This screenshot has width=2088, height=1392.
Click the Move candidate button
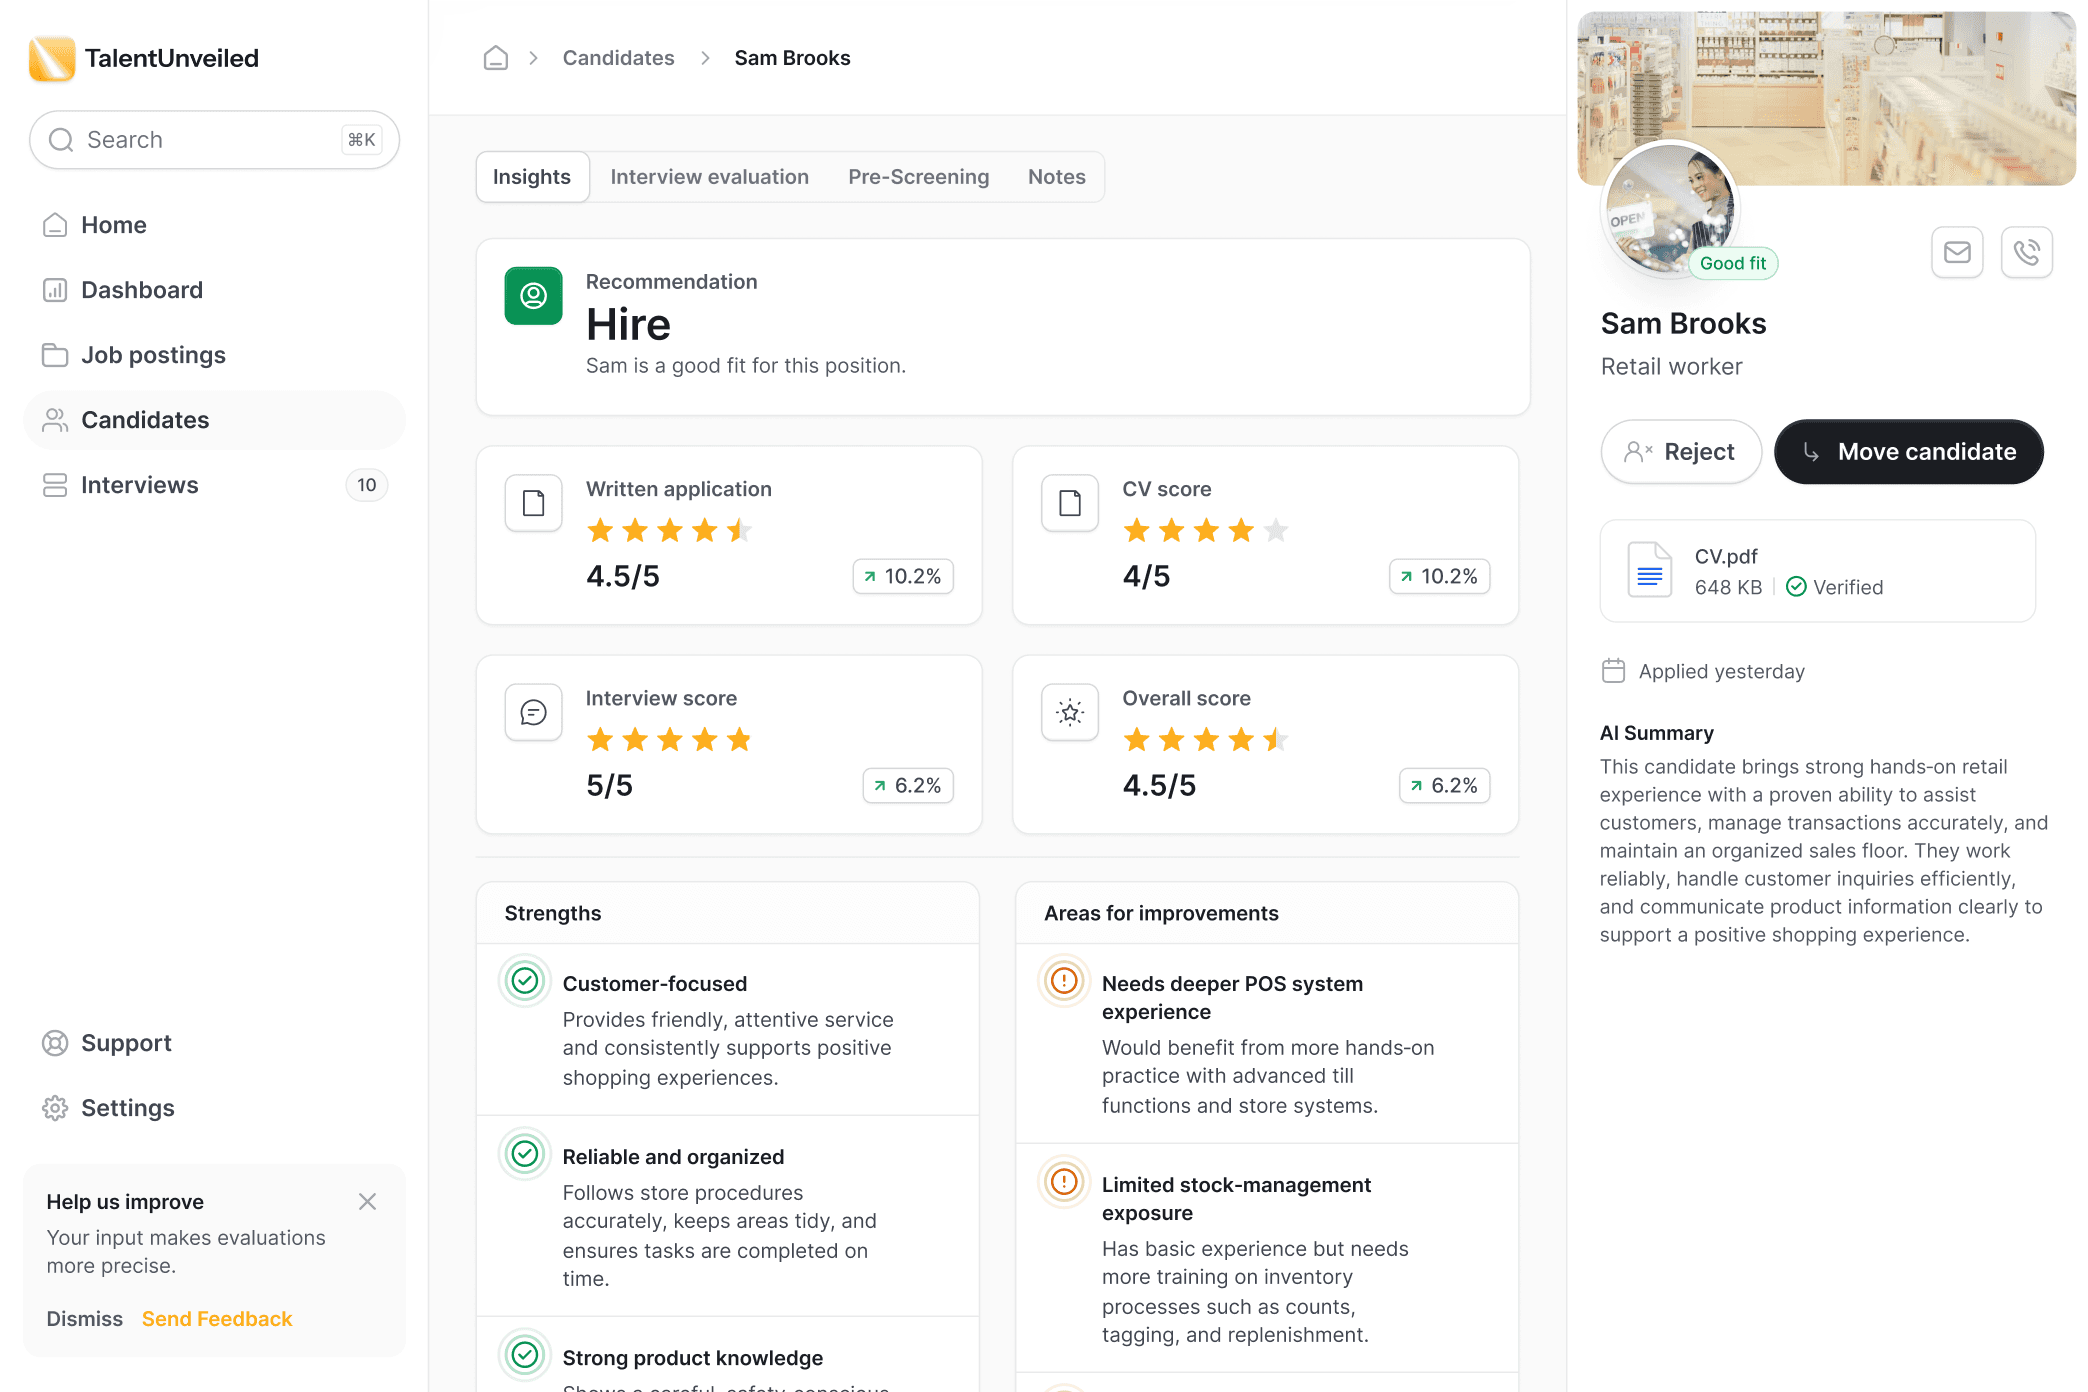[1908, 451]
